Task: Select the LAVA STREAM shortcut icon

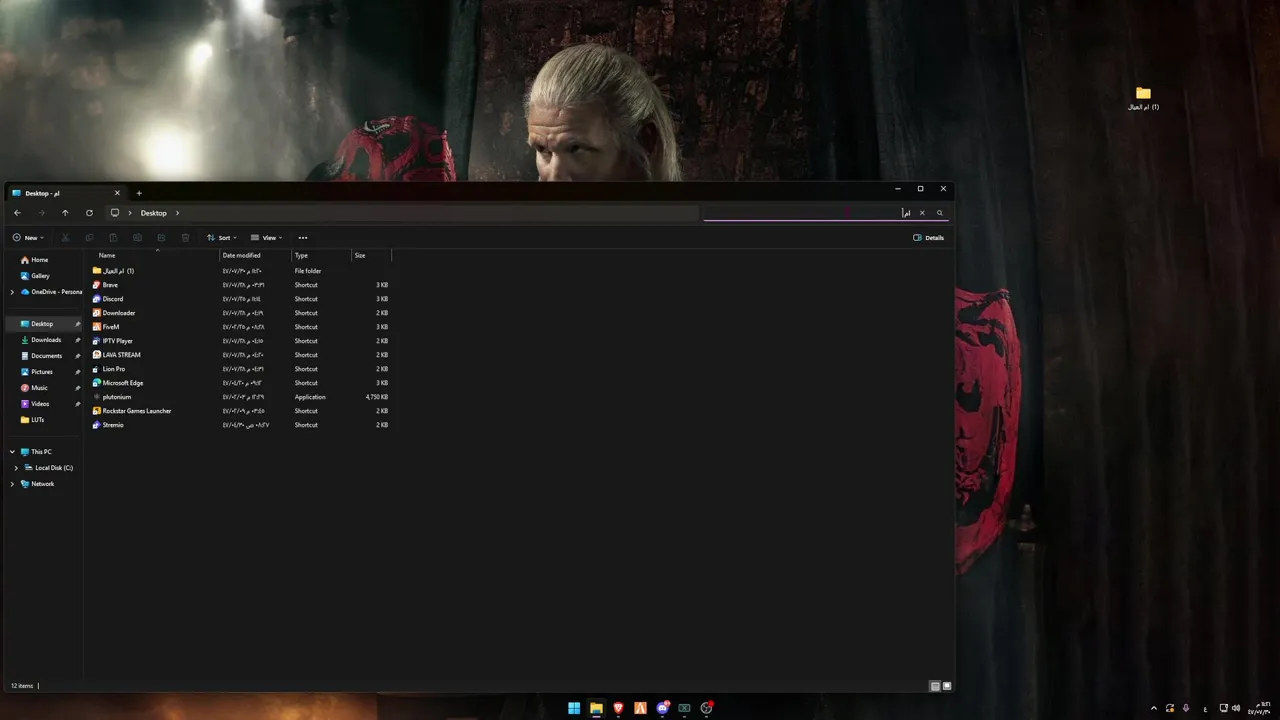Action: (x=97, y=355)
